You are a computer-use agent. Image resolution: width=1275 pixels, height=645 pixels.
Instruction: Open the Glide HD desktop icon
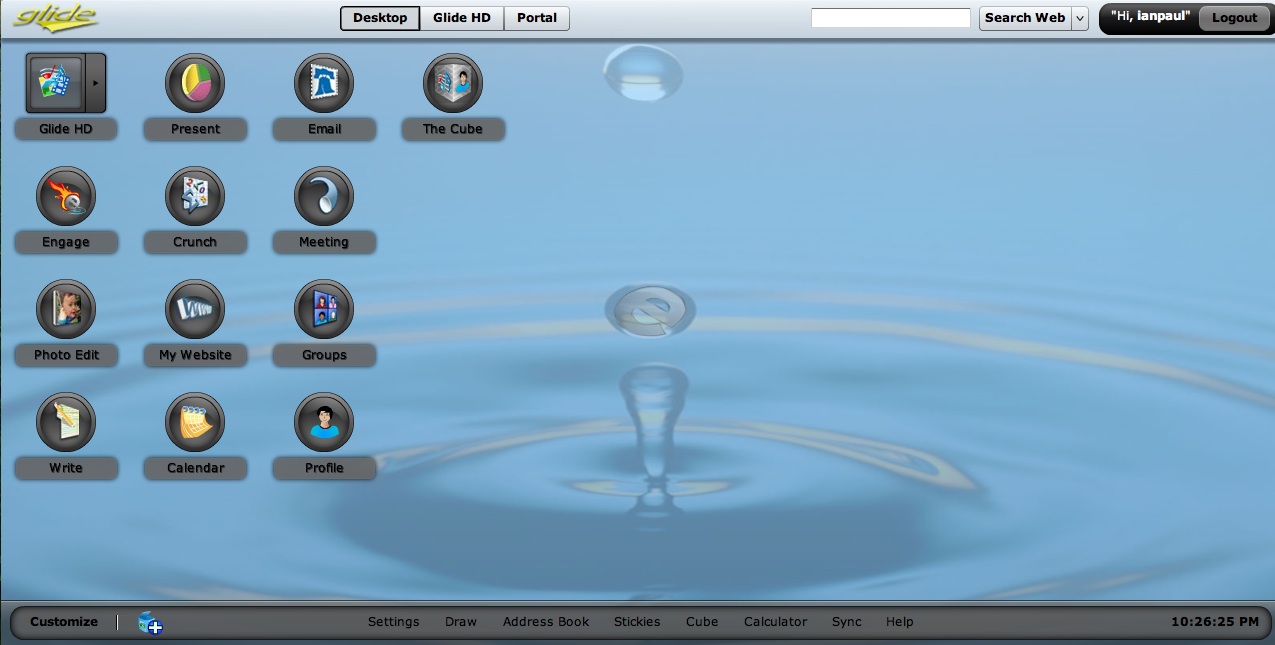[x=55, y=83]
